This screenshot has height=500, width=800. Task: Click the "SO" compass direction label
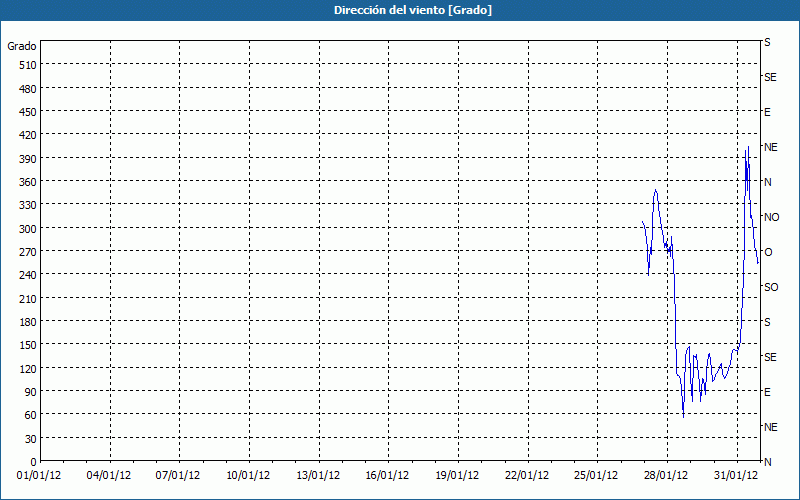pyautogui.click(x=771, y=287)
